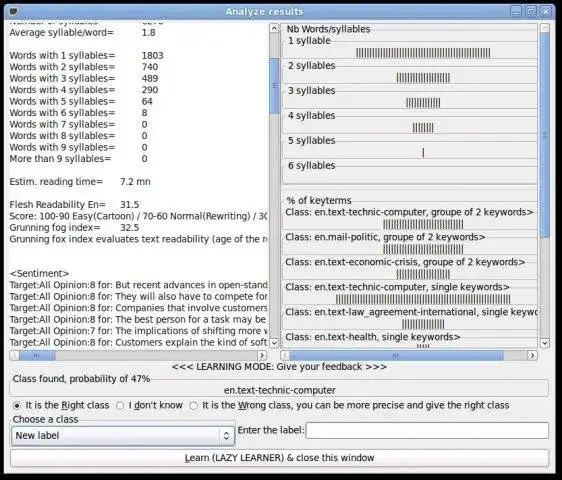Click the 'Grunning fox index evaluates text readability' line

click(139, 239)
